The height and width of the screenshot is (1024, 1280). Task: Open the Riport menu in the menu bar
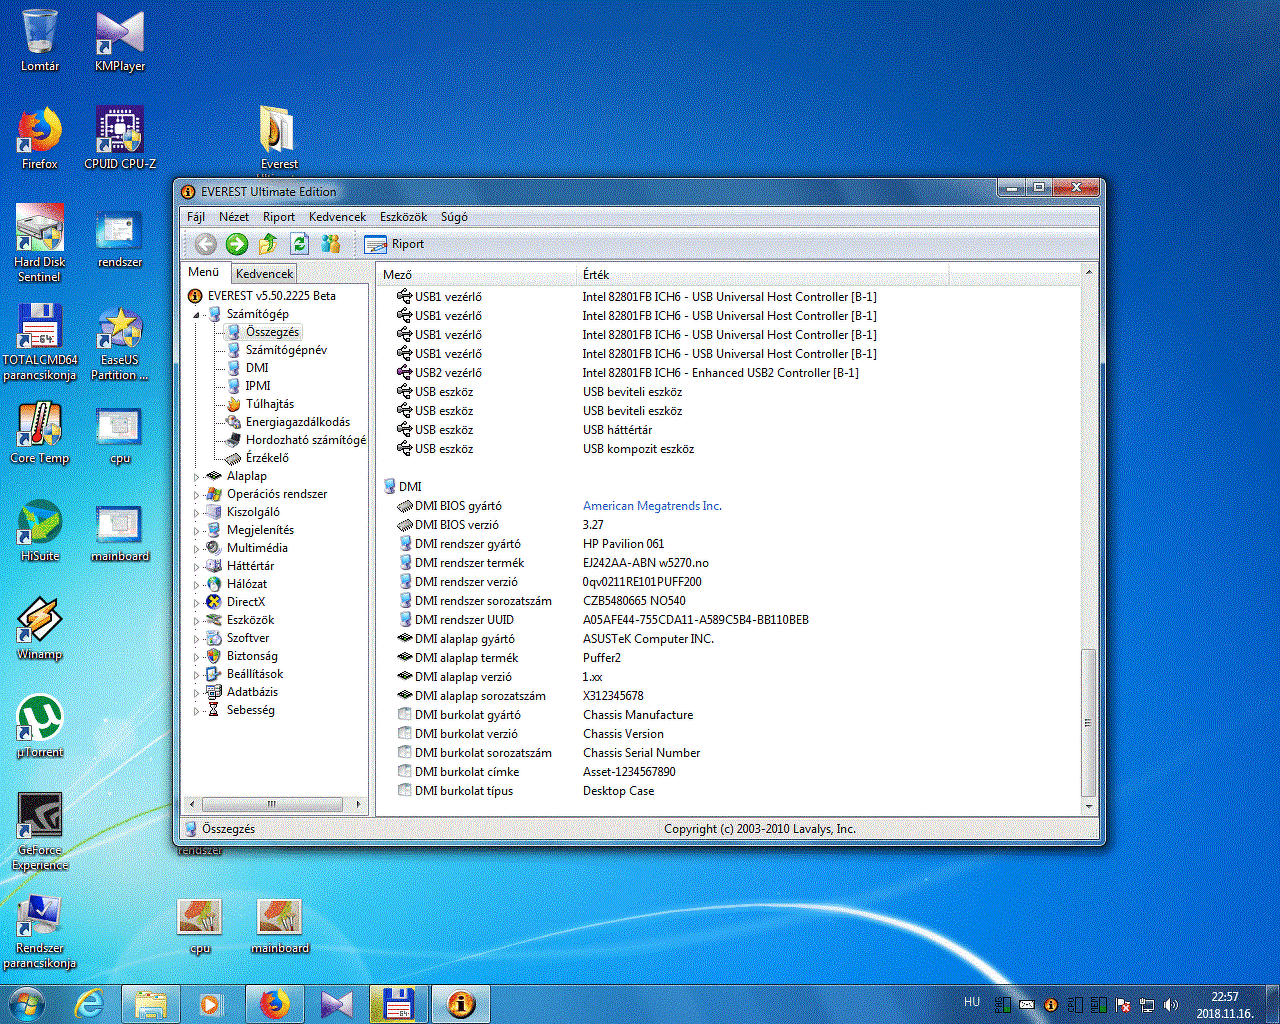[279, 217]
